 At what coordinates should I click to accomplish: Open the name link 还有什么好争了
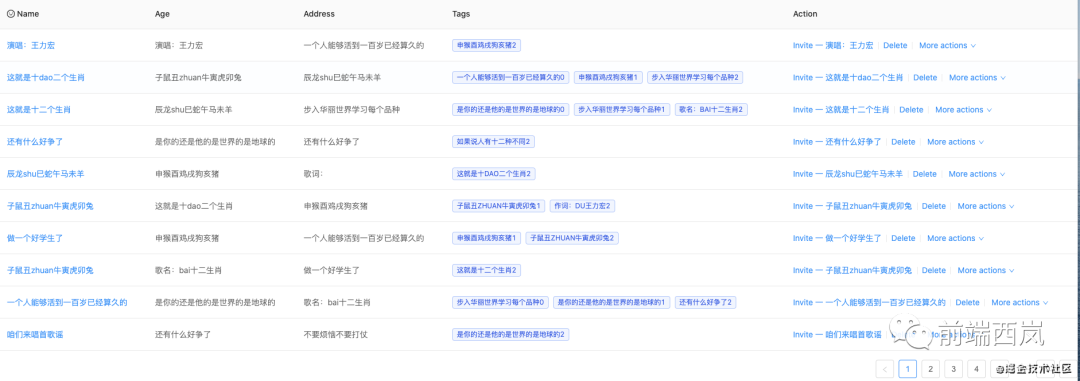(x=34, y=142)
